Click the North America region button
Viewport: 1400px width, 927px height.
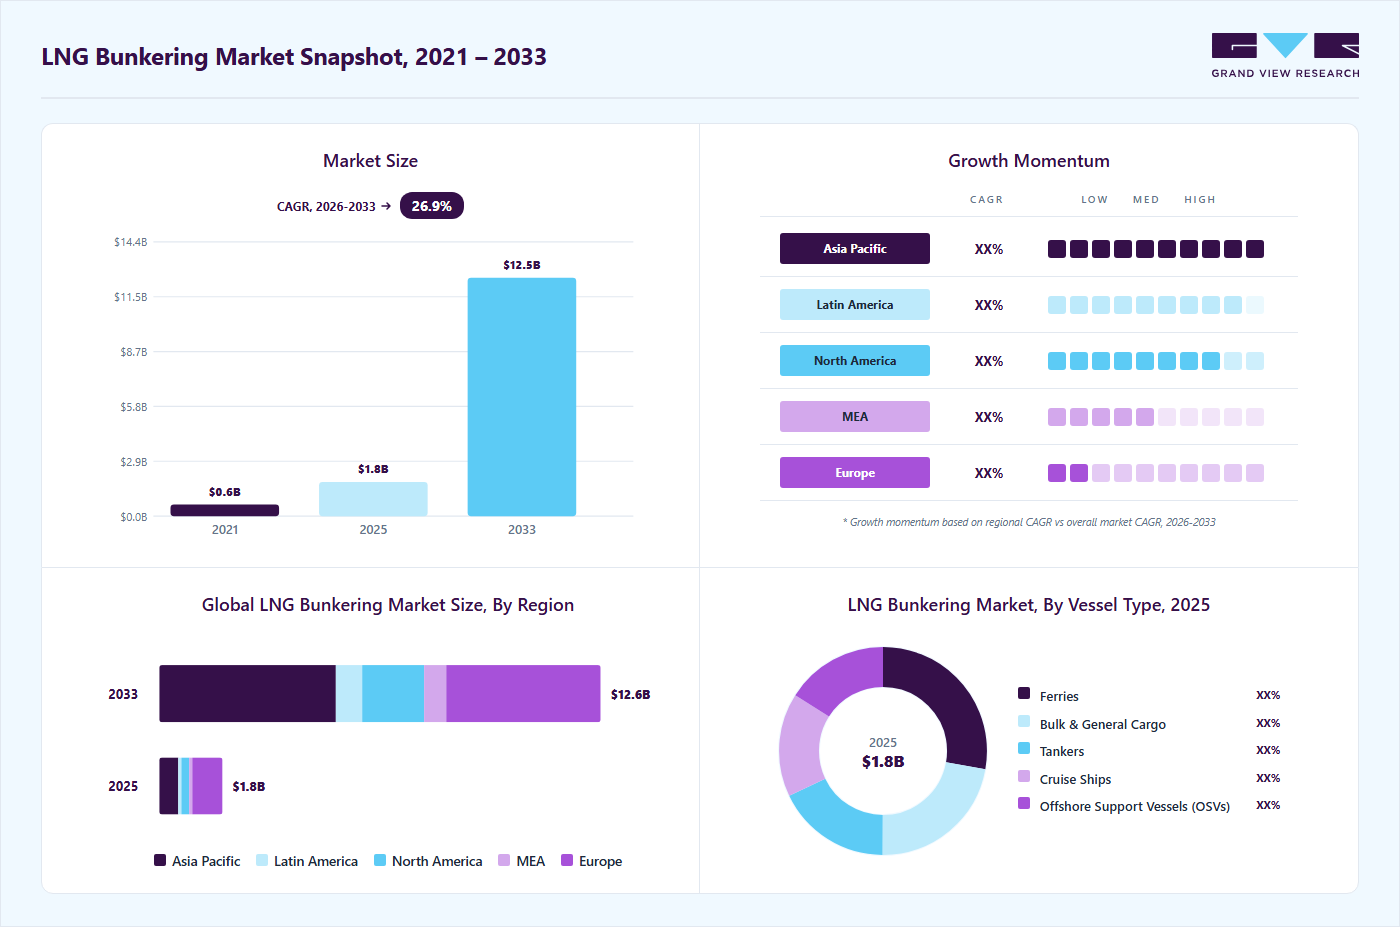click(x=855, y=361)
